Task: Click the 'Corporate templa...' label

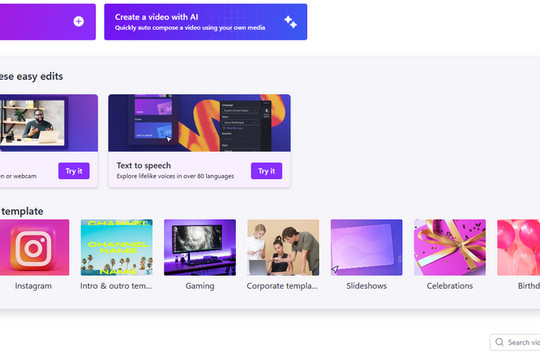Action: pyautogui.click(x=282, y=286)
